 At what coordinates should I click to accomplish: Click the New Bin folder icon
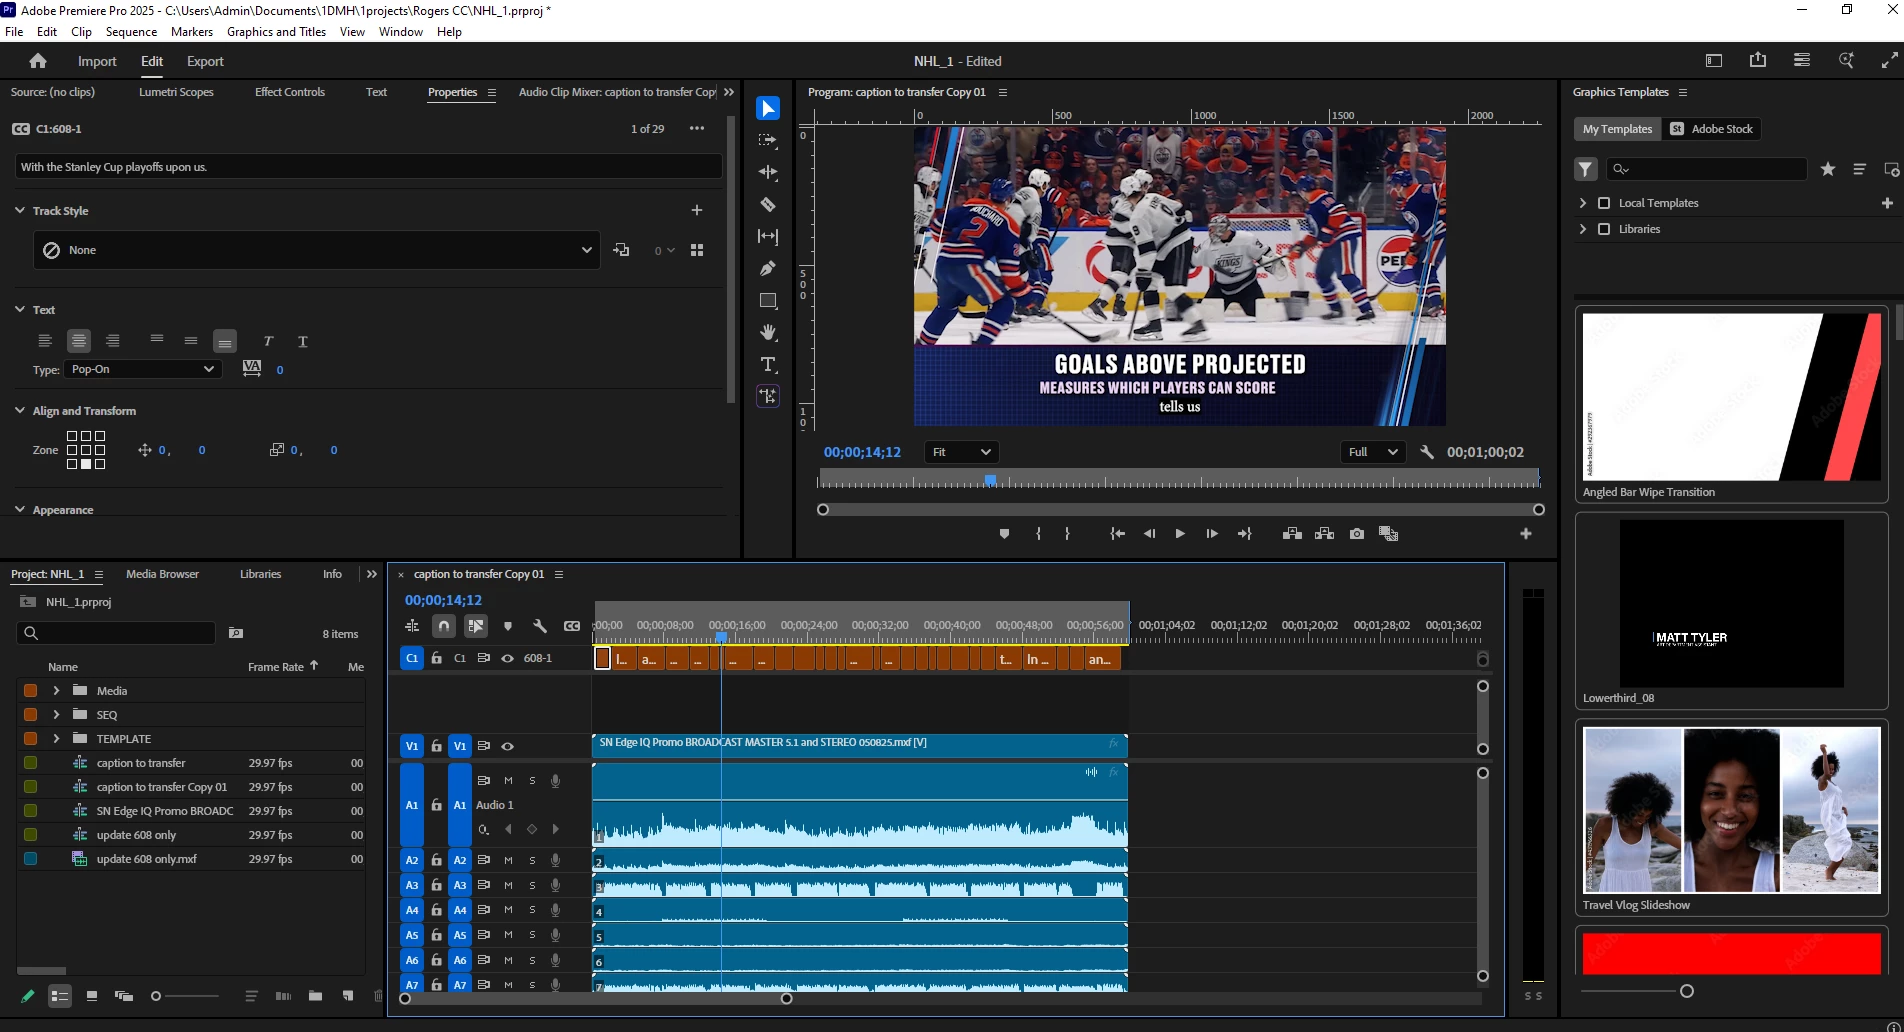click(x=315, y=996)
